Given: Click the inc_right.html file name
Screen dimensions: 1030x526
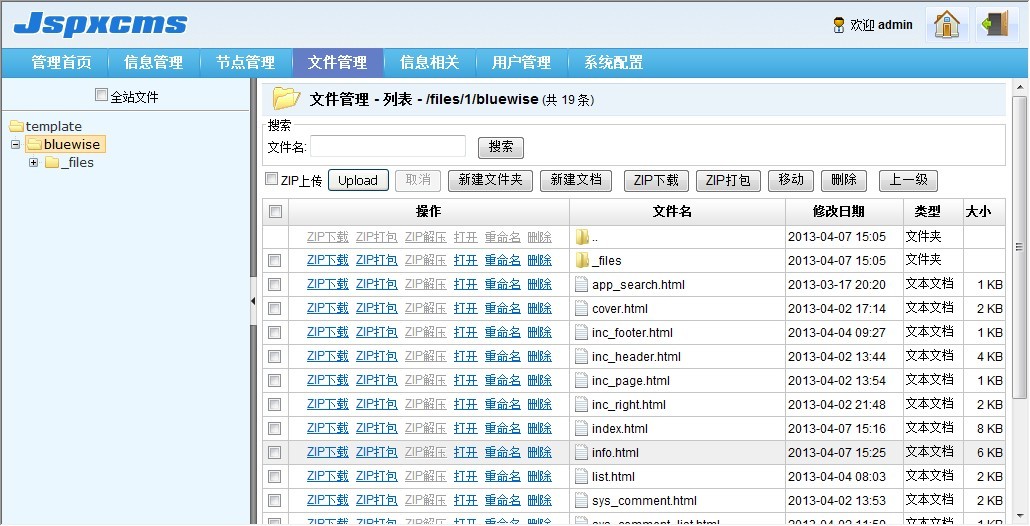Looking at the screenshot, I should click(x=629, y=405).
